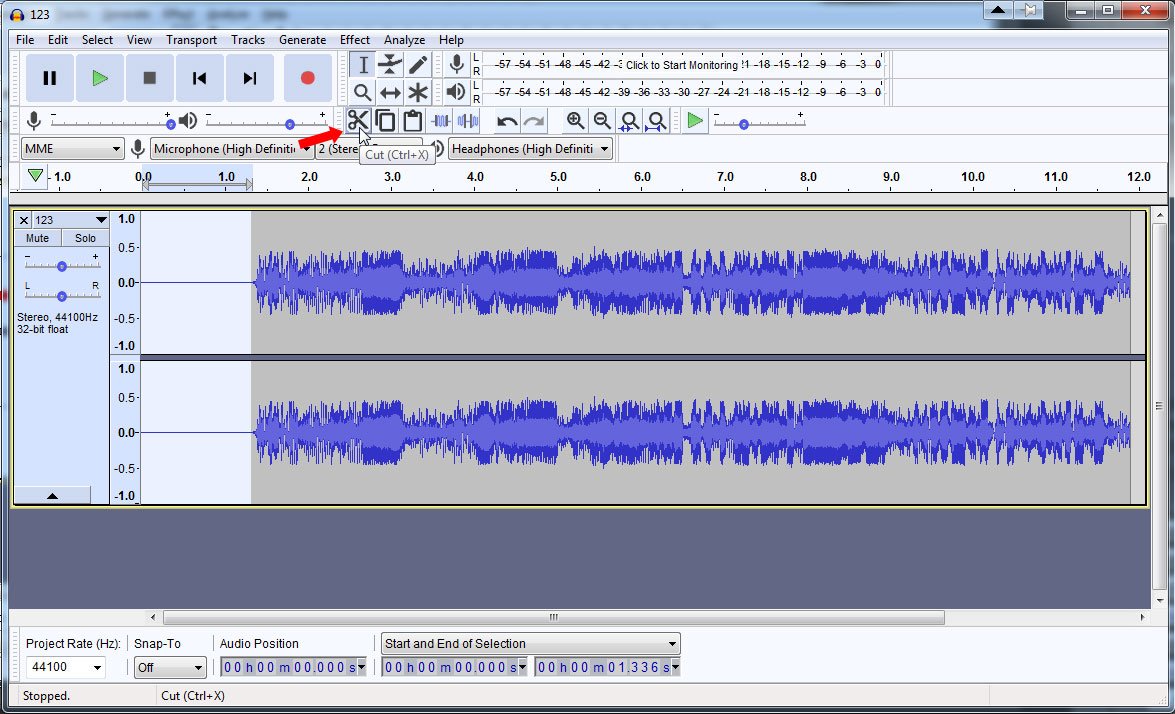Click Click to Start Monitoring meter
Viewport: 1175px width, 714px height.
(682, 64)
